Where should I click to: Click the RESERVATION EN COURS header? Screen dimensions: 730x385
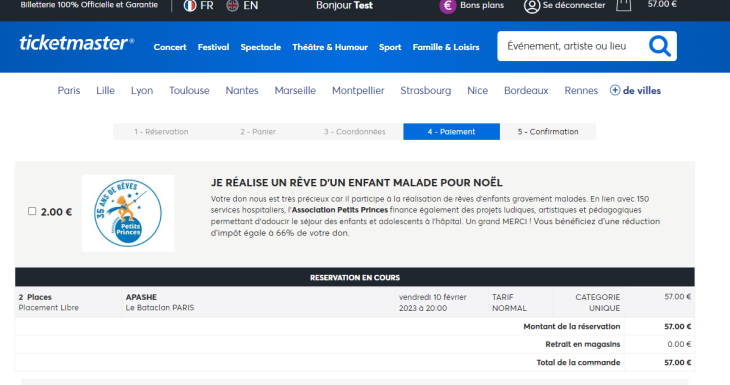tap(355, 277)
